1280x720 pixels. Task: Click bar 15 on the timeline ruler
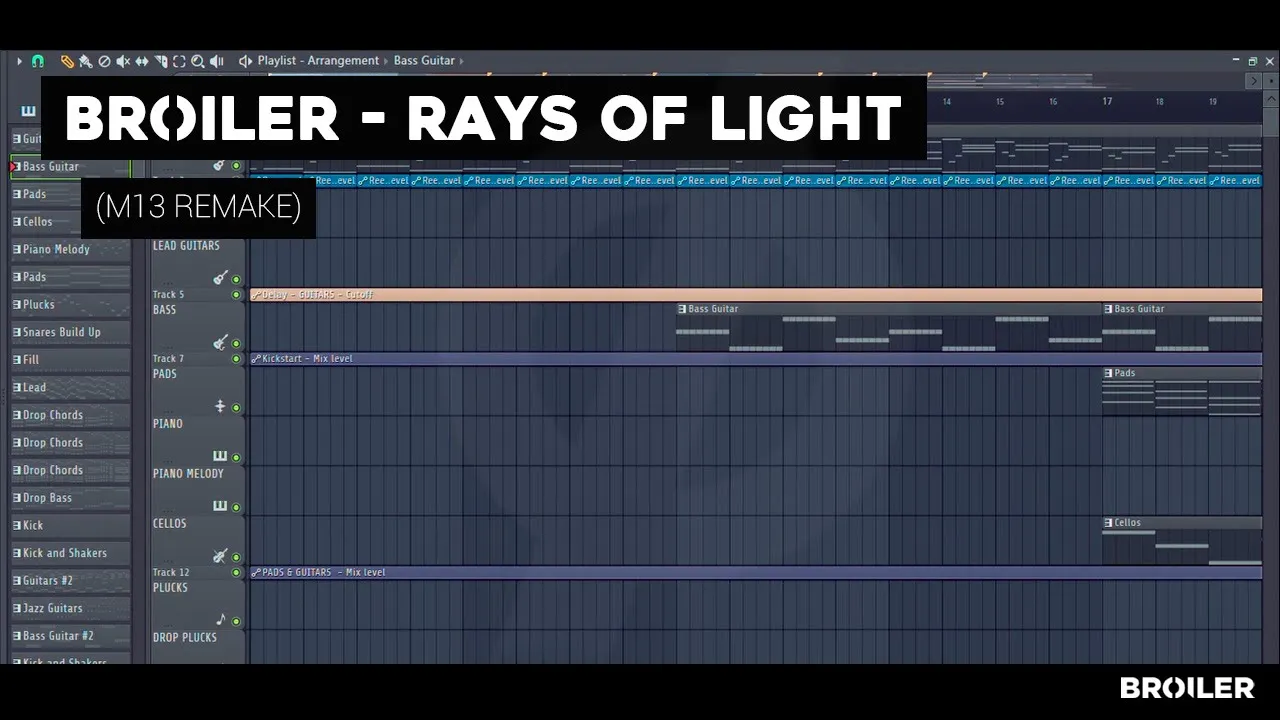coord(1000,102)
